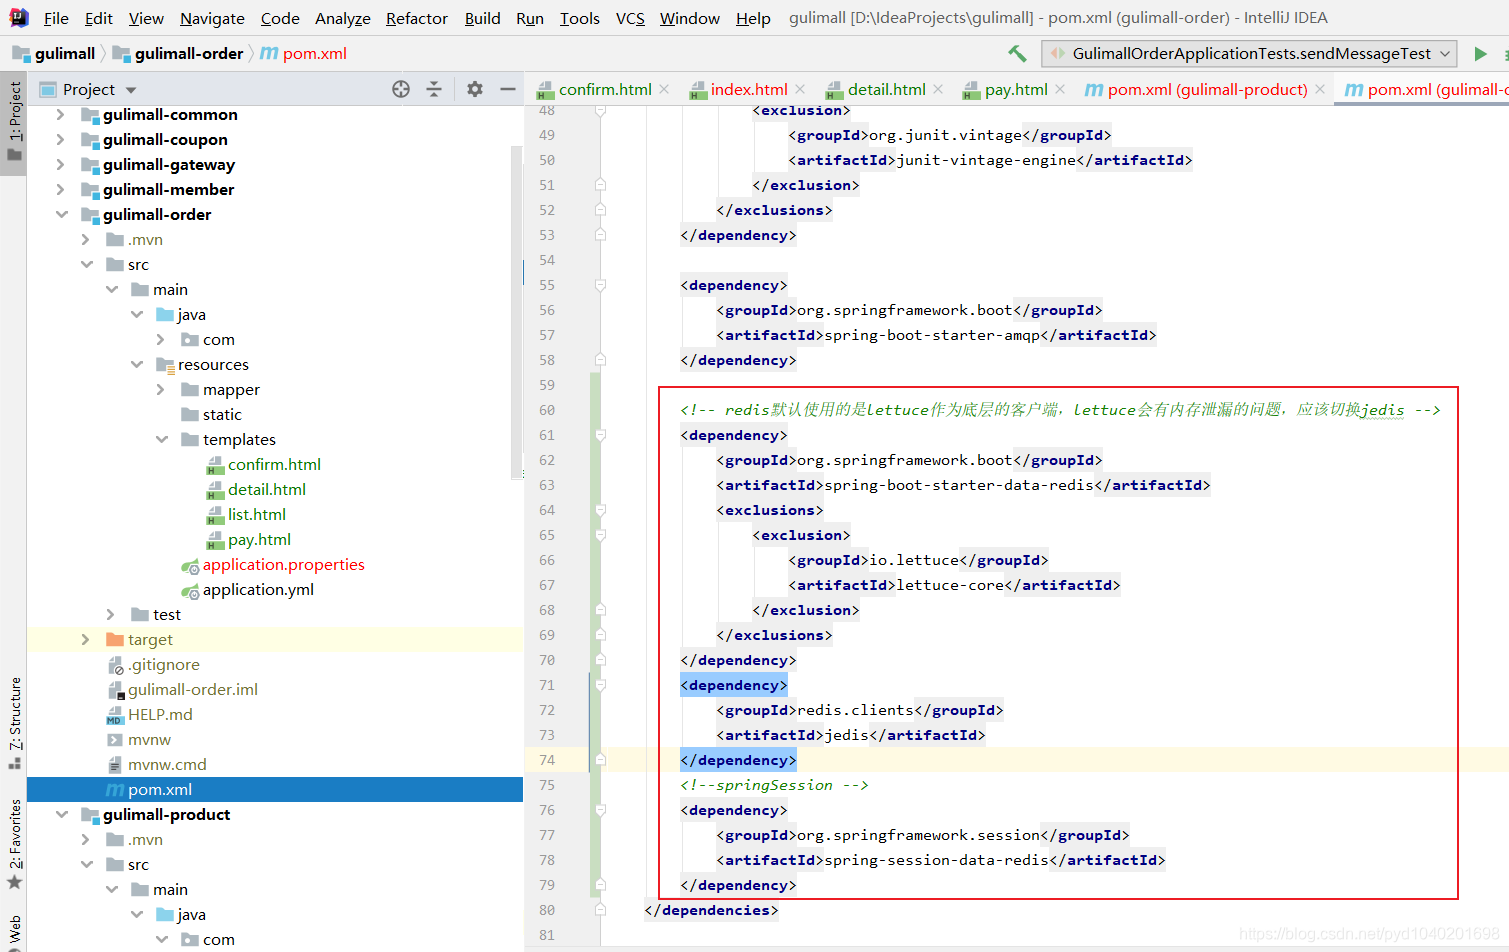Open the 2: Favorites tool window stripe
The height and width of the screenshot is (952, 1509).
[14, 843]
